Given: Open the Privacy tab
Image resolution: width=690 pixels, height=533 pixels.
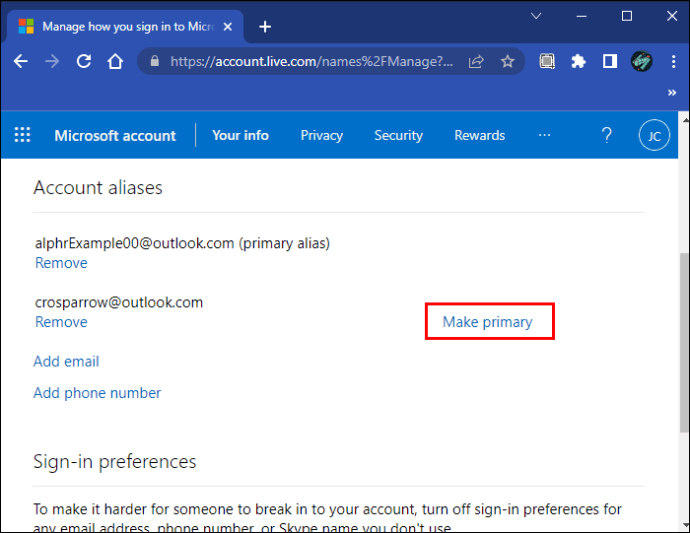Looking at the screenshot, I should click(321, 135).
